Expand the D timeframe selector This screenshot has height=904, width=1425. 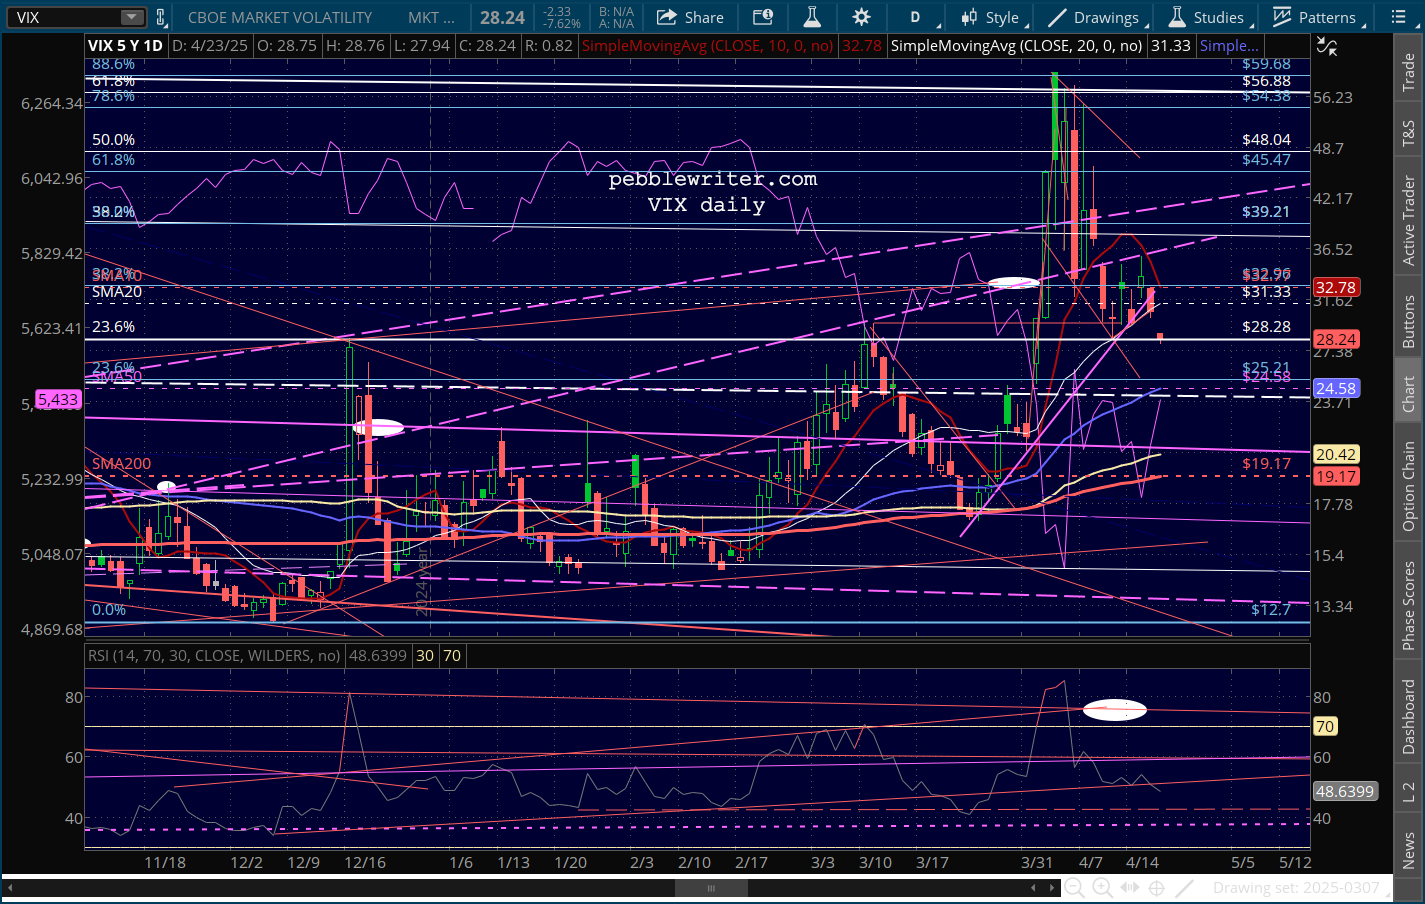pyautogui.click(x=915, y=17)
